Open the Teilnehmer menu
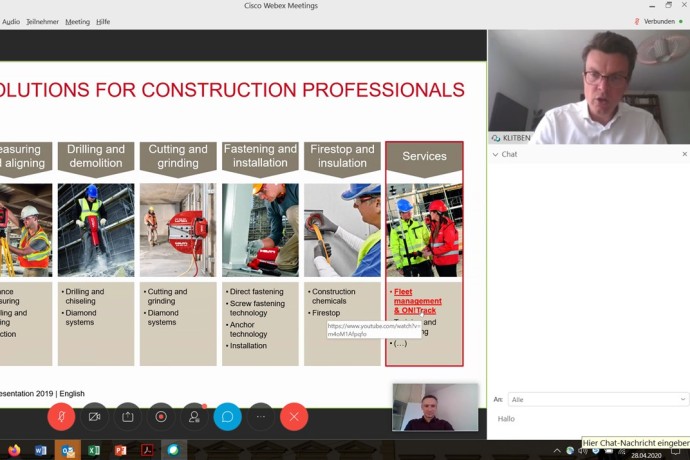Image resolution: width=690 pixels, height=460 pixels. tap(43, 21)
